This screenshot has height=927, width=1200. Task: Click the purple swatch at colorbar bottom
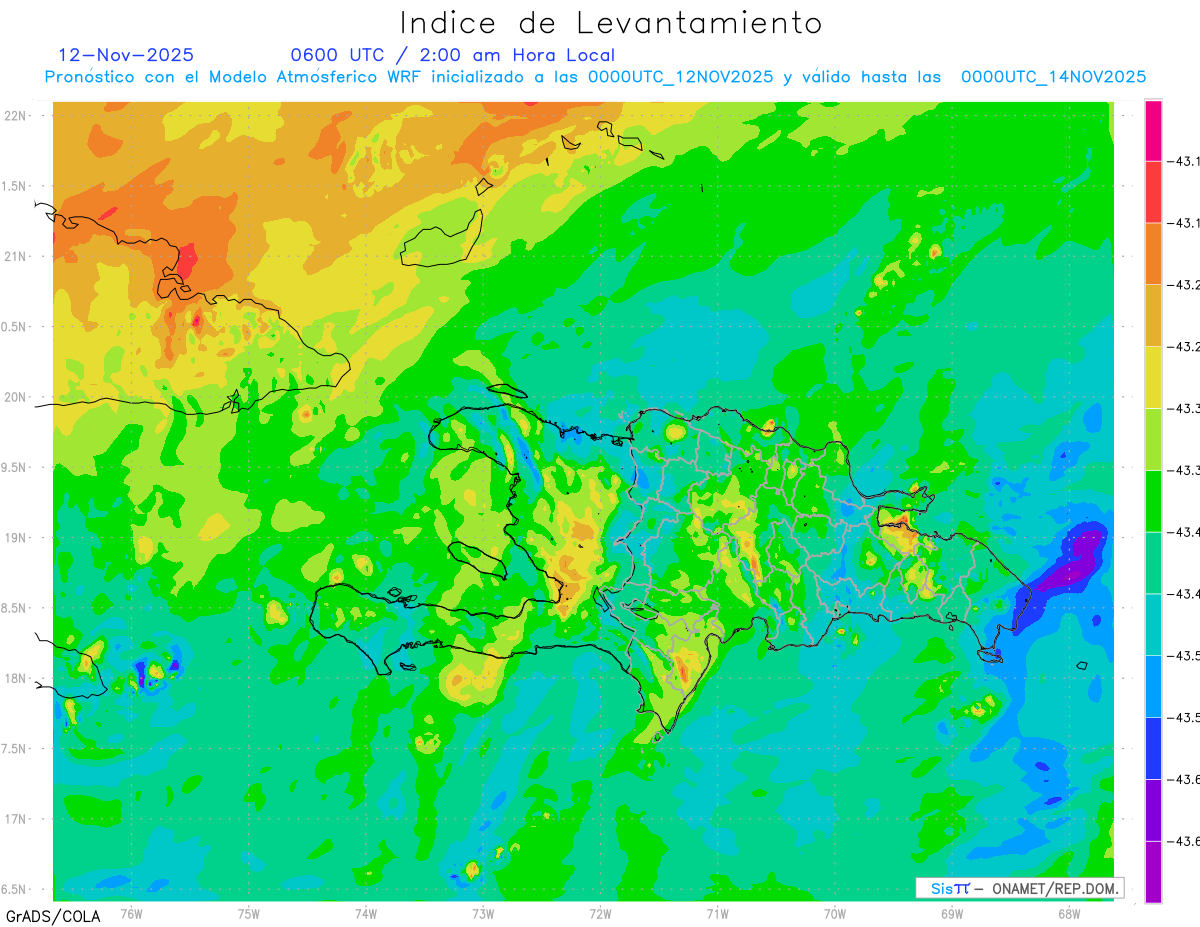click(1153, 872)
